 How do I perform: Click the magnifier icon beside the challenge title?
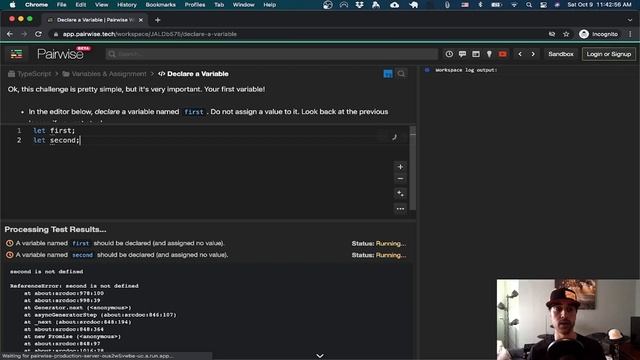pos(402,73)
